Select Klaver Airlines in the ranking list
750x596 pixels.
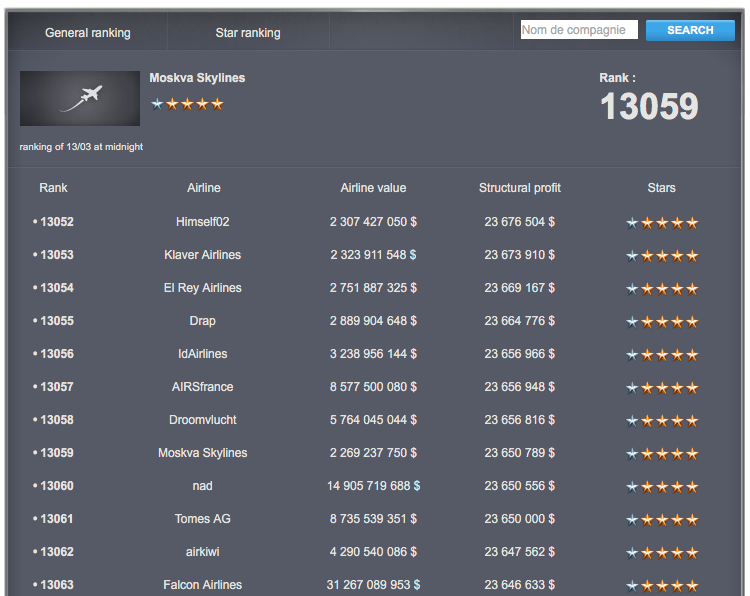(x=203, y=255)
